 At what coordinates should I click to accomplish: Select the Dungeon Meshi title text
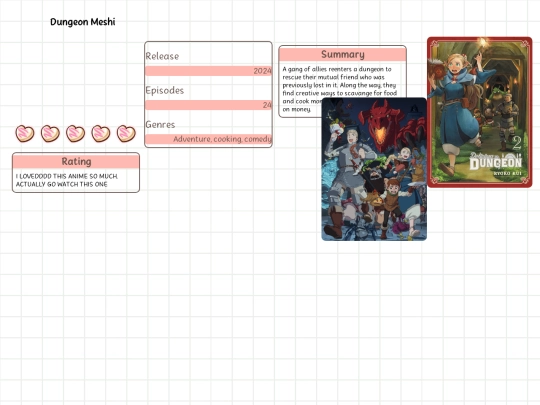point(83,22)
